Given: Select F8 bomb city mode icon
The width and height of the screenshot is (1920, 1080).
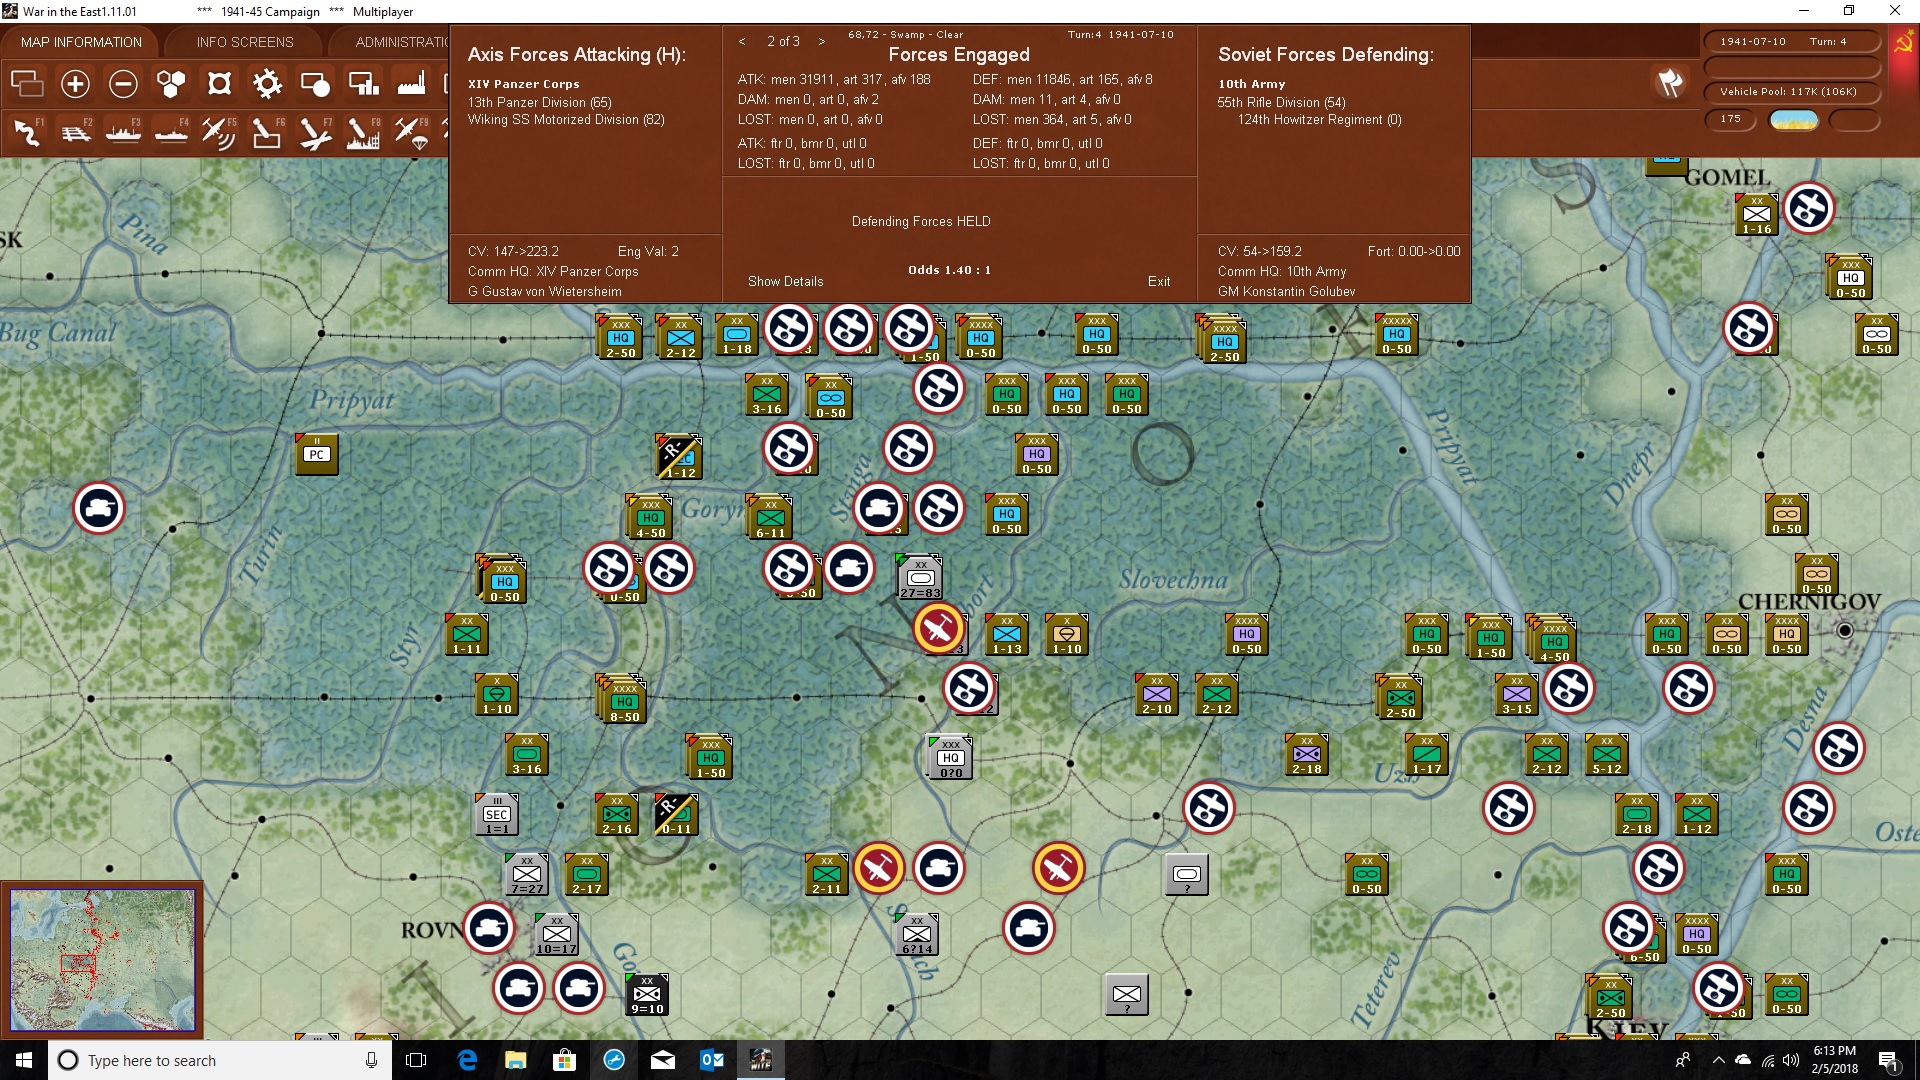Looking at the screenshot, I should (363, 132).
